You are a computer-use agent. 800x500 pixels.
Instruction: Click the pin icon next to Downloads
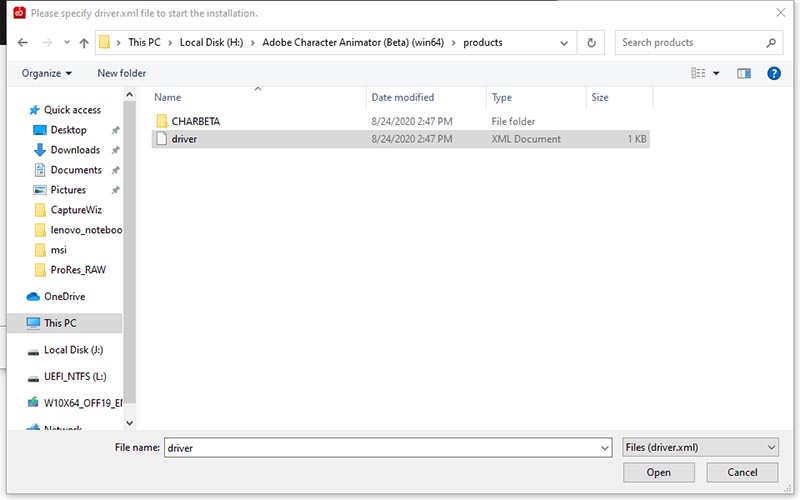(x=115, y=150)
